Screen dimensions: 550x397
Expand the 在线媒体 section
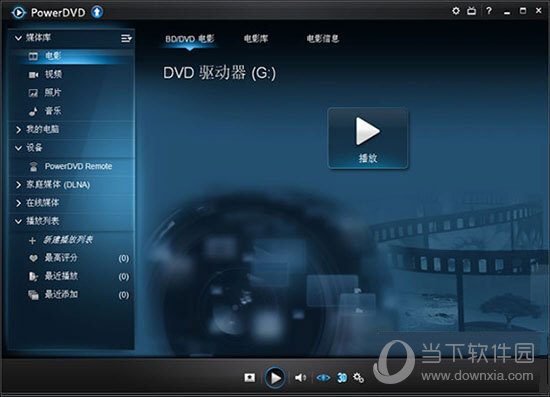(18, 203)
